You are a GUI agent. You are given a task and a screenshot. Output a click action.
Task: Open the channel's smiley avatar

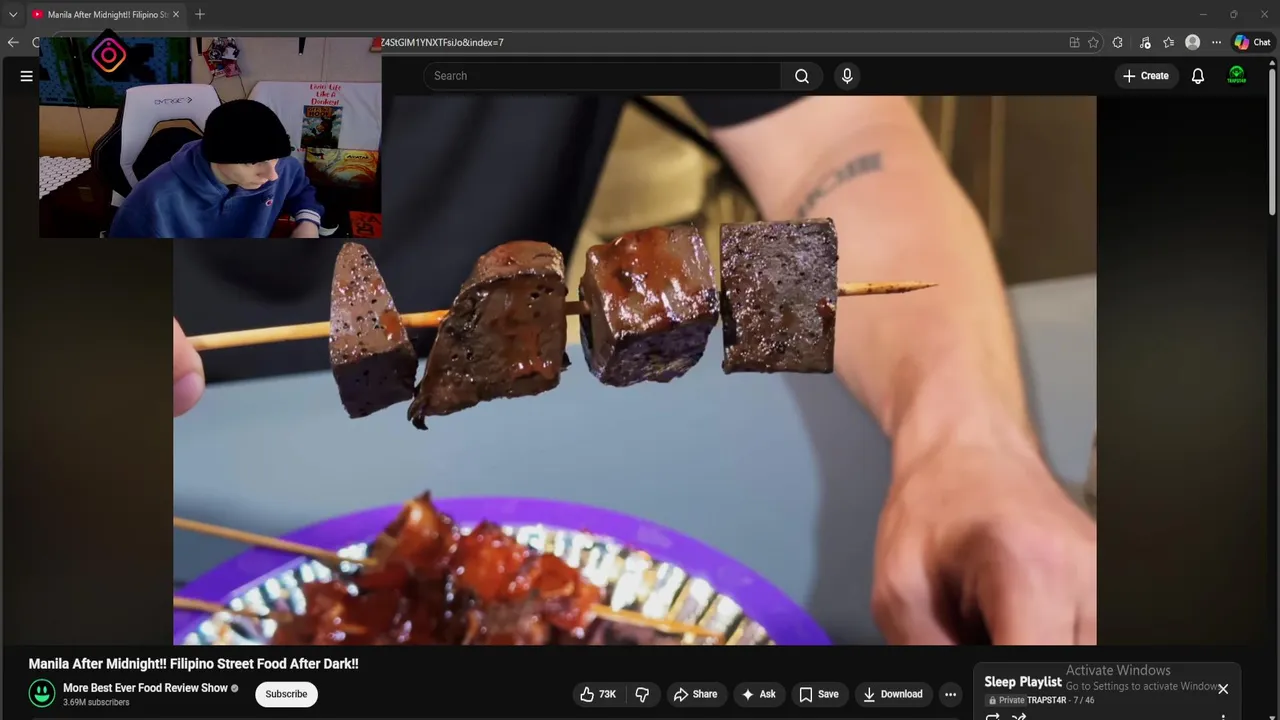(42, 693)
